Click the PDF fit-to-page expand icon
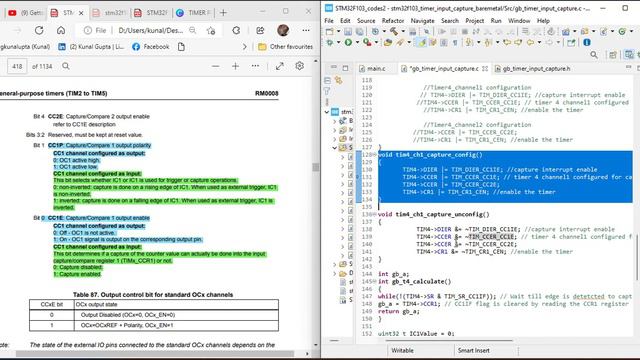The image size is (640, 360). click(280, 66)
